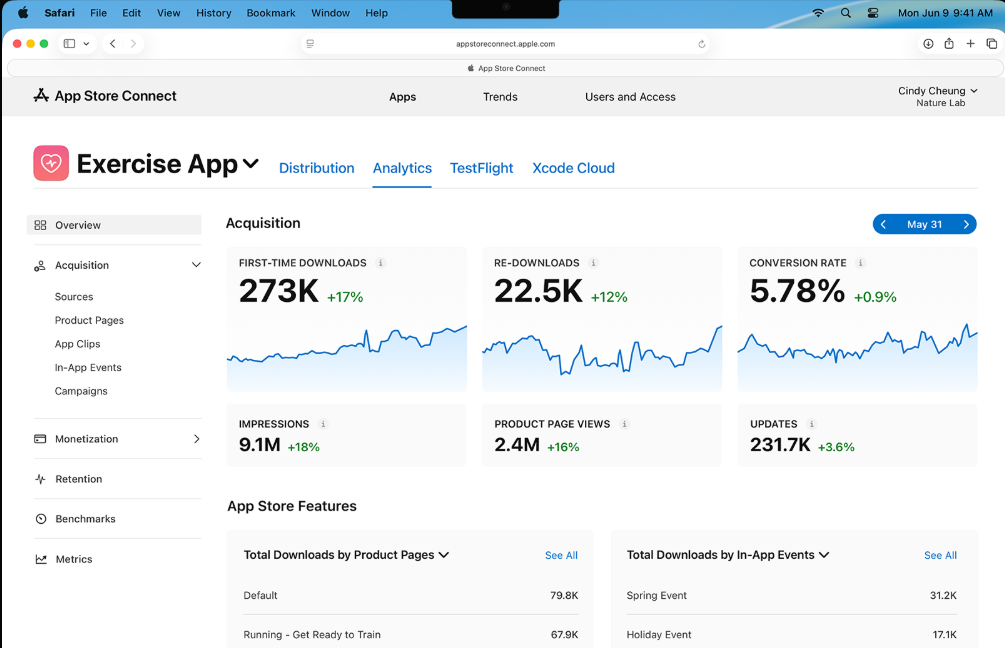
Task: Open Safari downloads icon
Action: click(x=928, y=44)
